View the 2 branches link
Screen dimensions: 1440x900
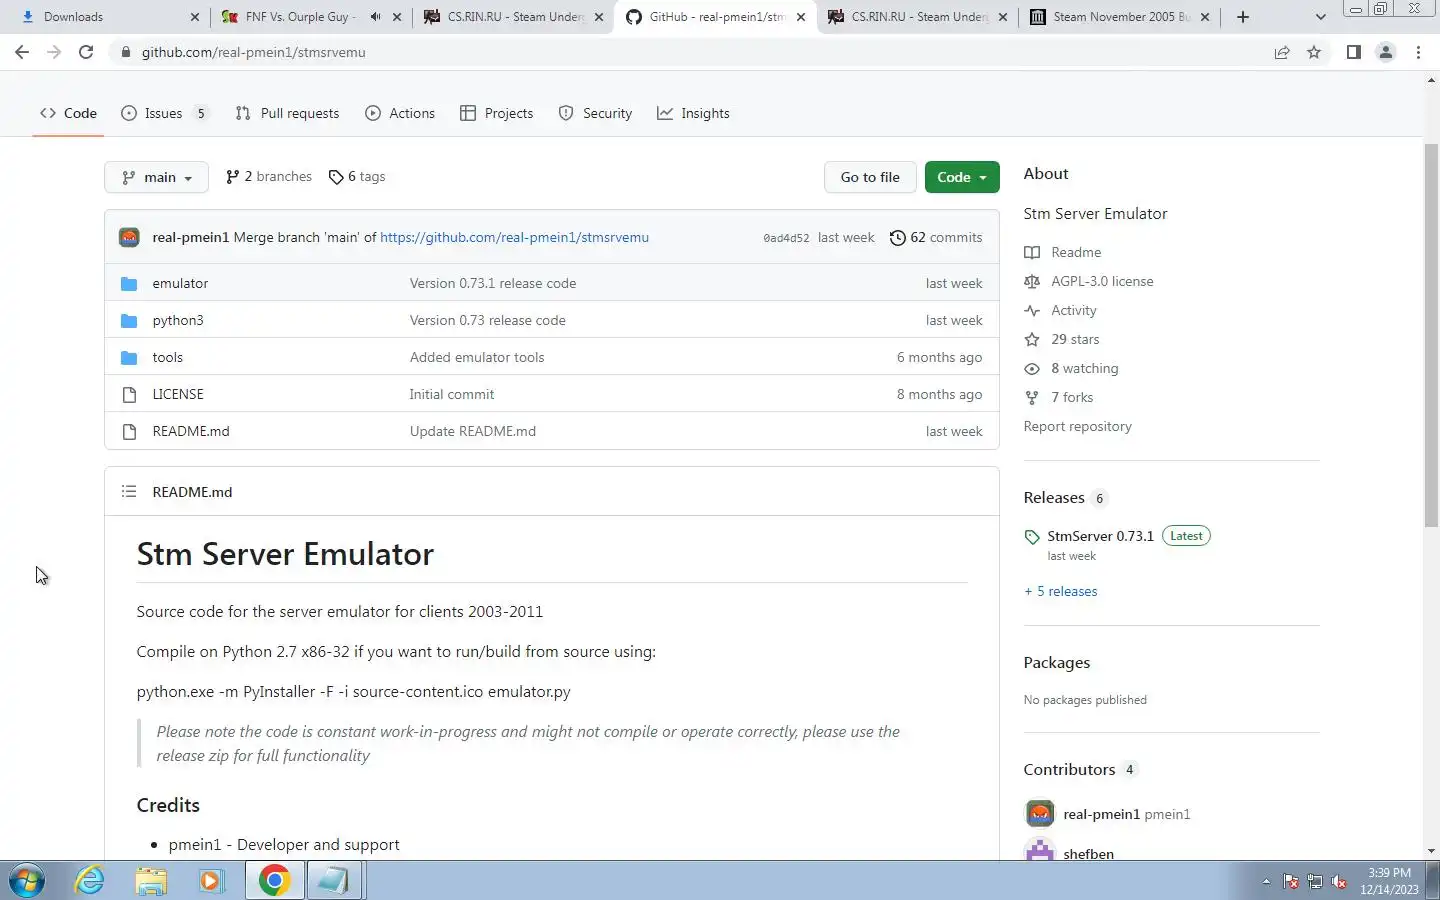pos(269,177)
